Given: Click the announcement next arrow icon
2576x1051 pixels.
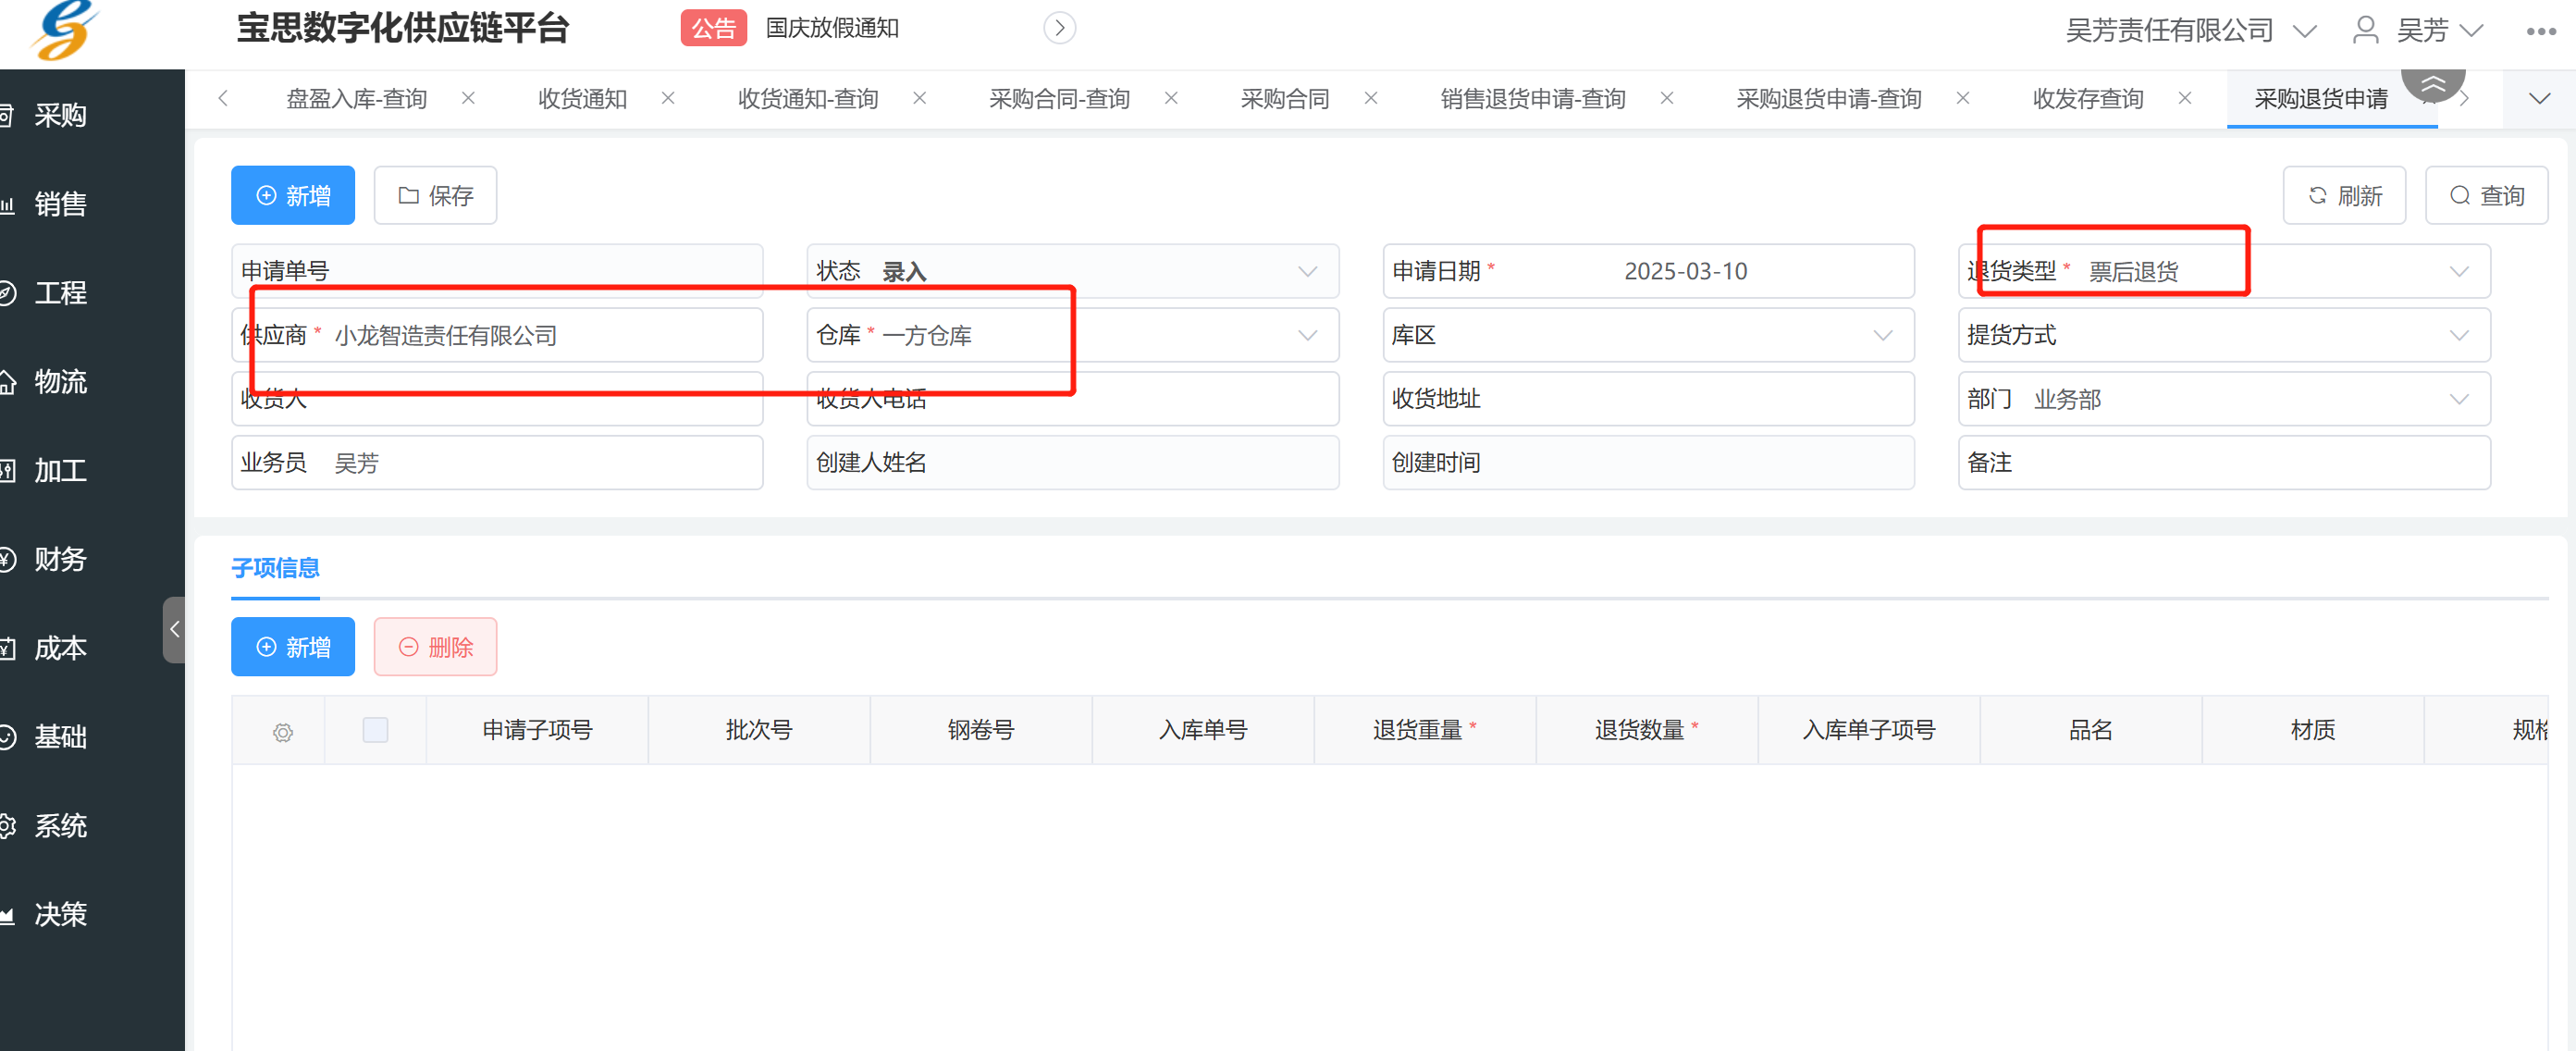Looking at the screenshot, I should point(1059,28).
